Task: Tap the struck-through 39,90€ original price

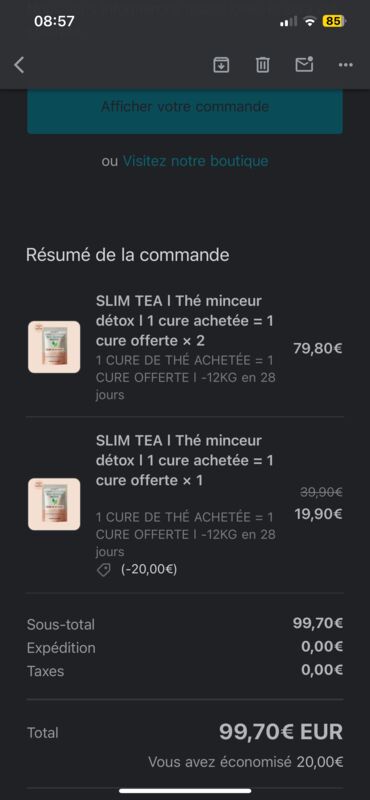Action: coord(321,492)
